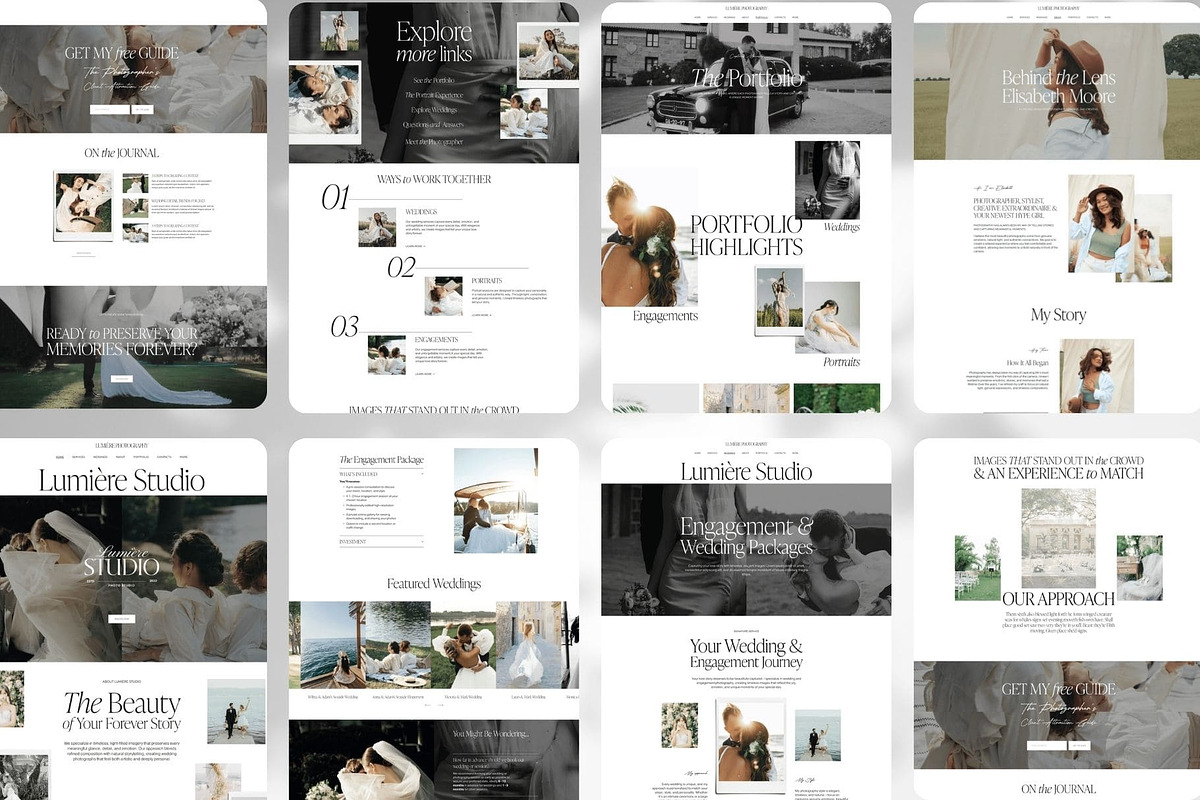1200x800 pixels.
Task: Click polaroid of woman standing in field
Action: [x=779, y=300]
